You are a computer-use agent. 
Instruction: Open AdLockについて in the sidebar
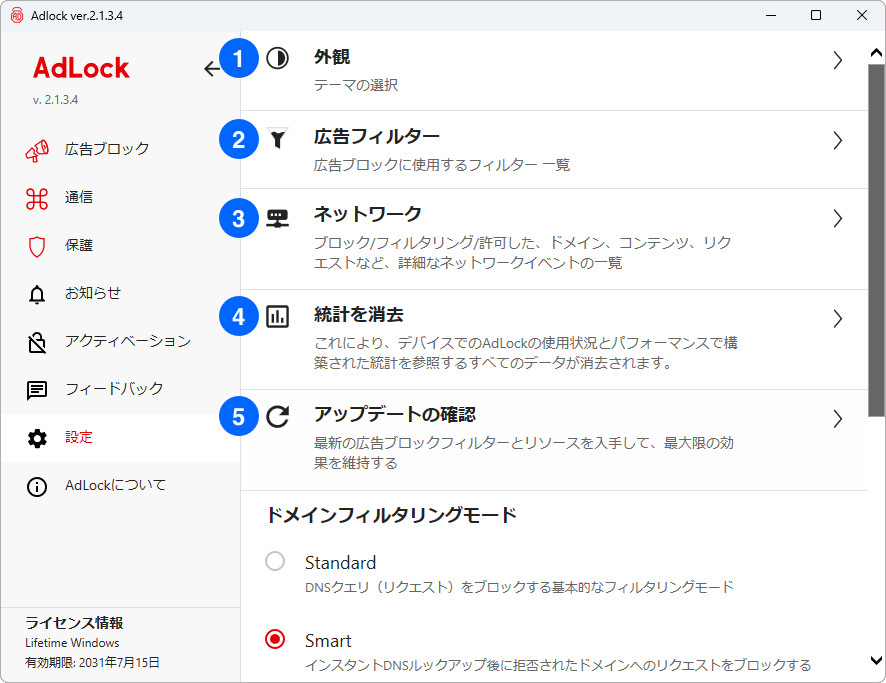tap(115, 486)
